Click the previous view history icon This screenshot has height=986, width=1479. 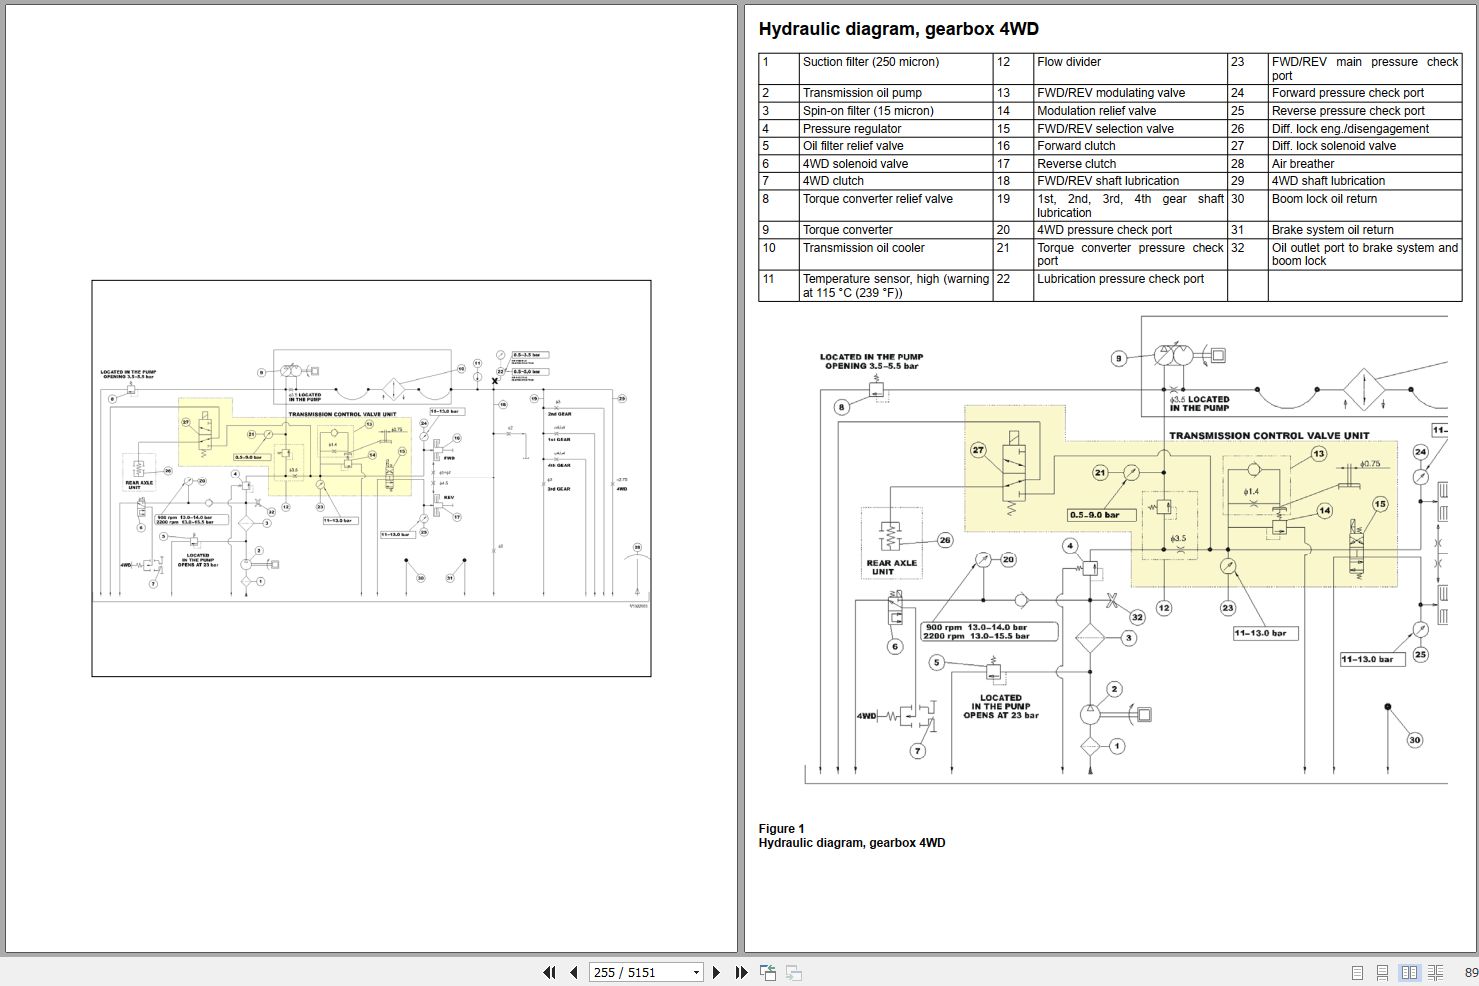pyautogui.click(x=766, y=971)
